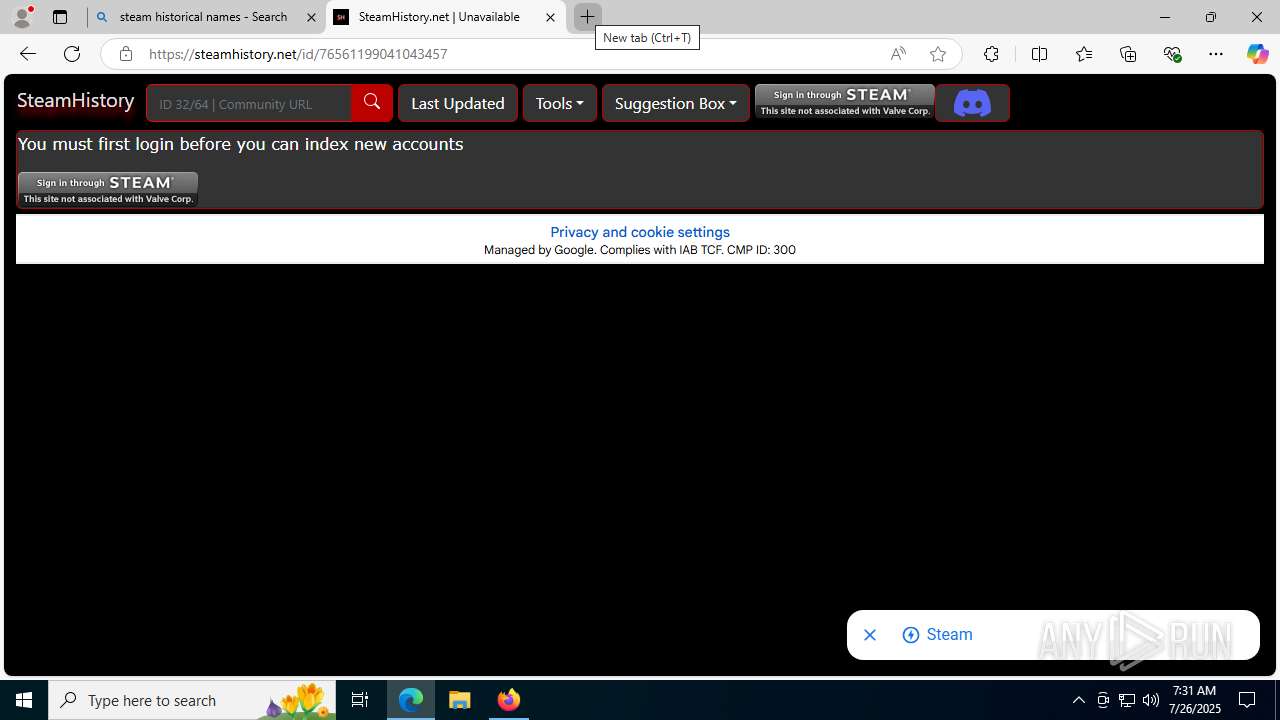The image size is (1280, 720).
Task: Open Tab actions menu icon
Action: pyautogui.click(x=60, y=17)
